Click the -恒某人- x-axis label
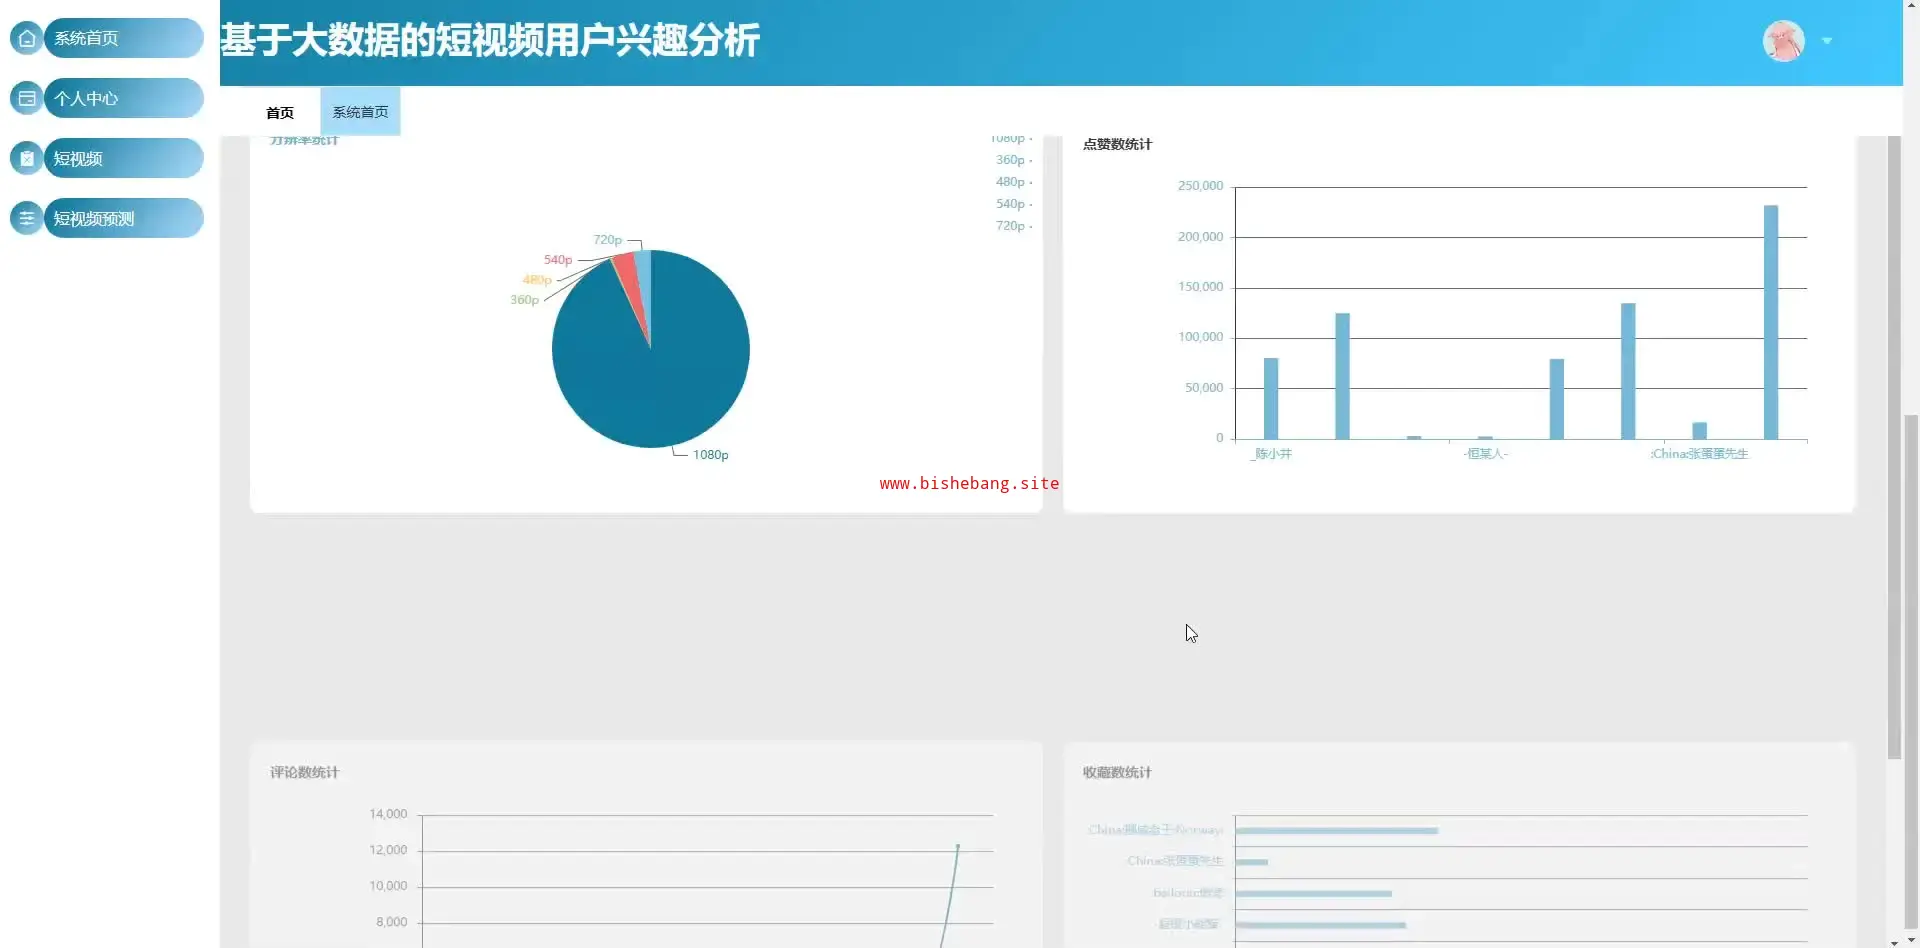This screenshot has width=1920, height=948. tap(1485, 454)
